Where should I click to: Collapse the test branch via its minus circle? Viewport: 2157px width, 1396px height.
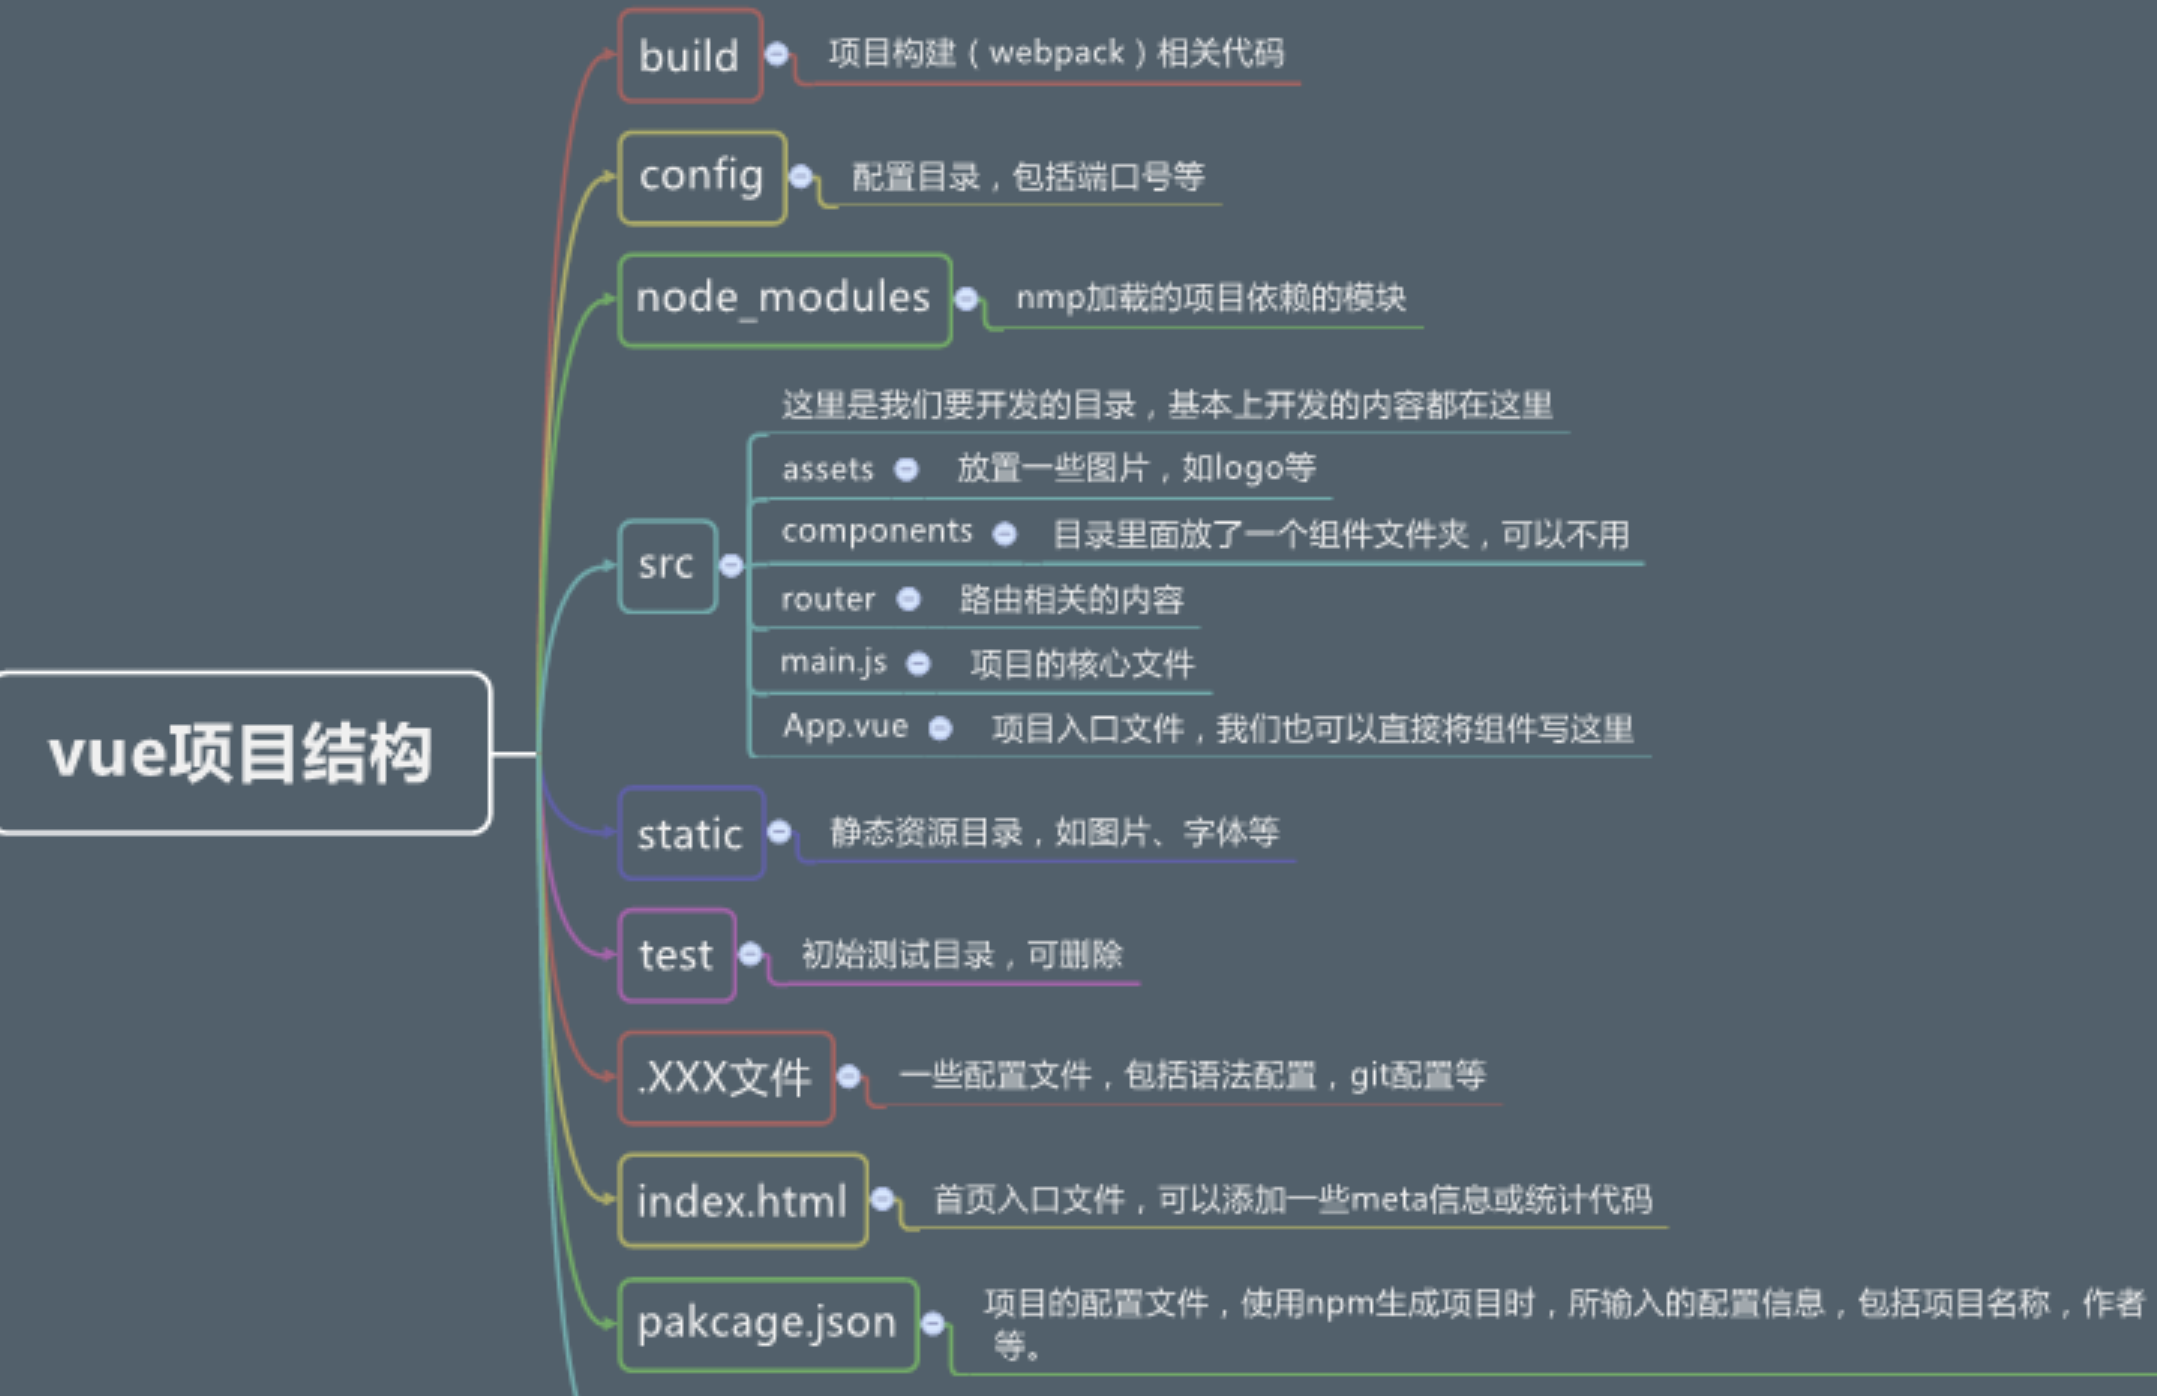point(751,954)
